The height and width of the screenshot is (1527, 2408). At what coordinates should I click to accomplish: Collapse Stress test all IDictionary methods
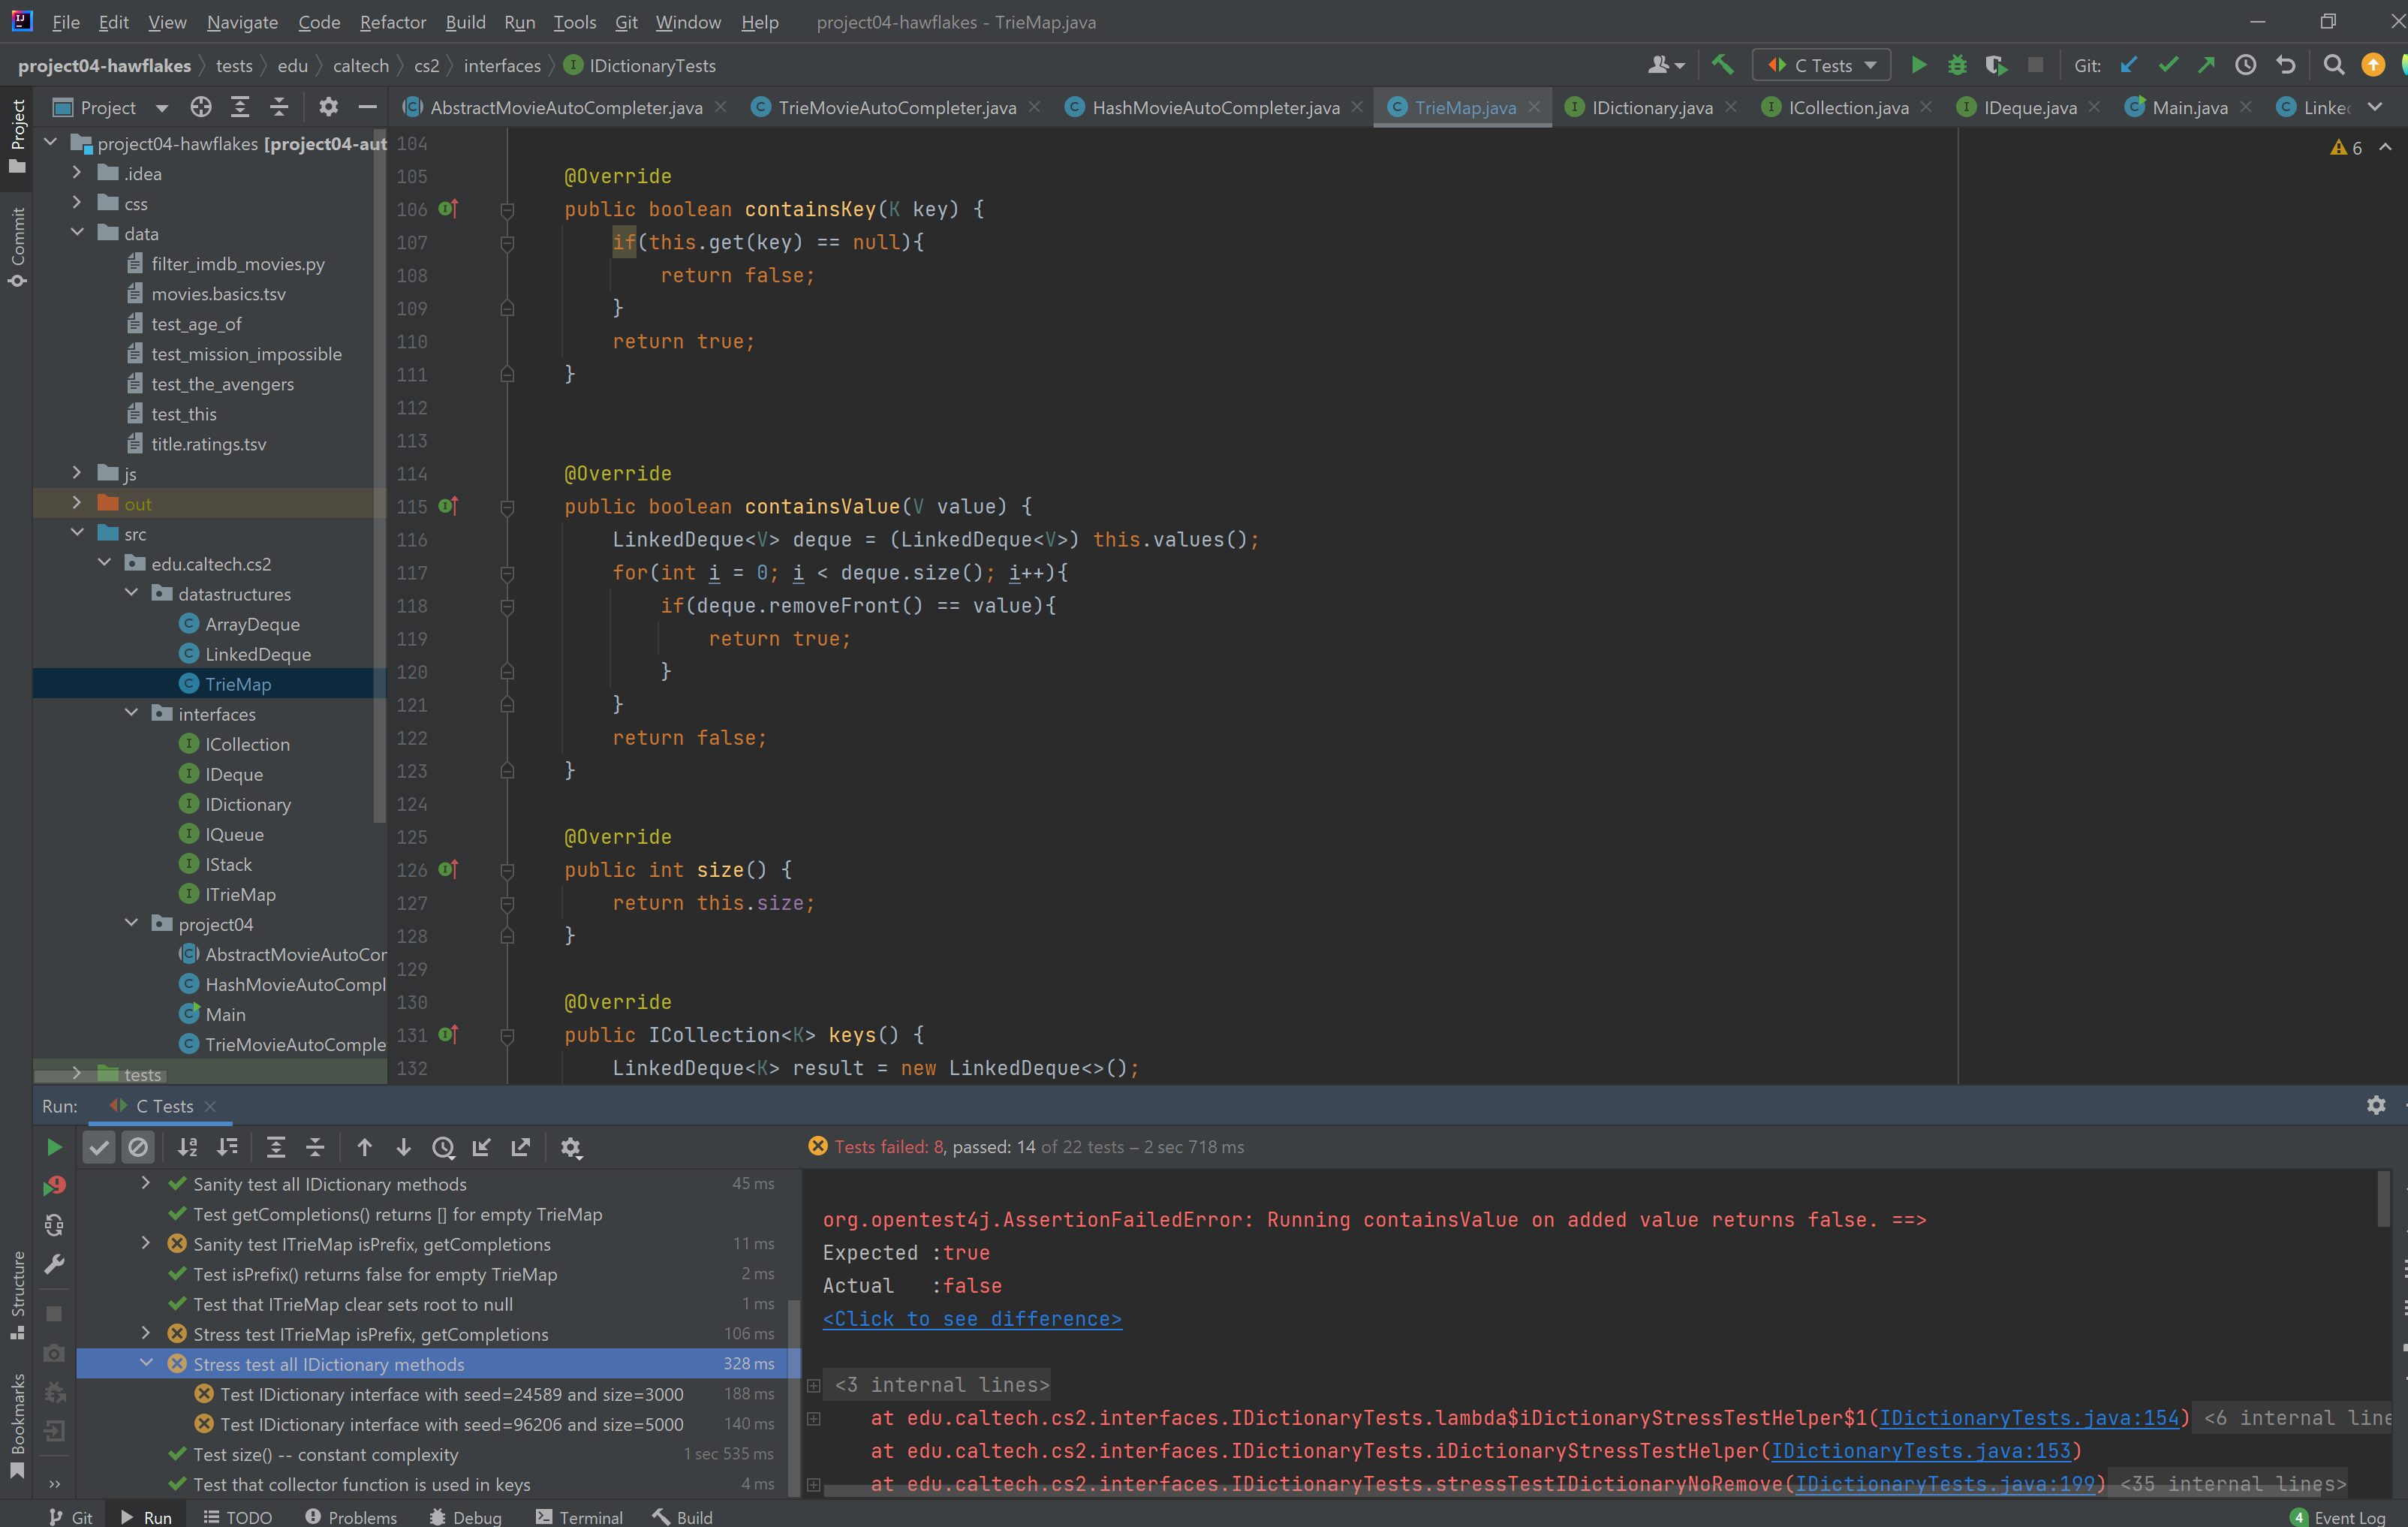(147, 1363)
